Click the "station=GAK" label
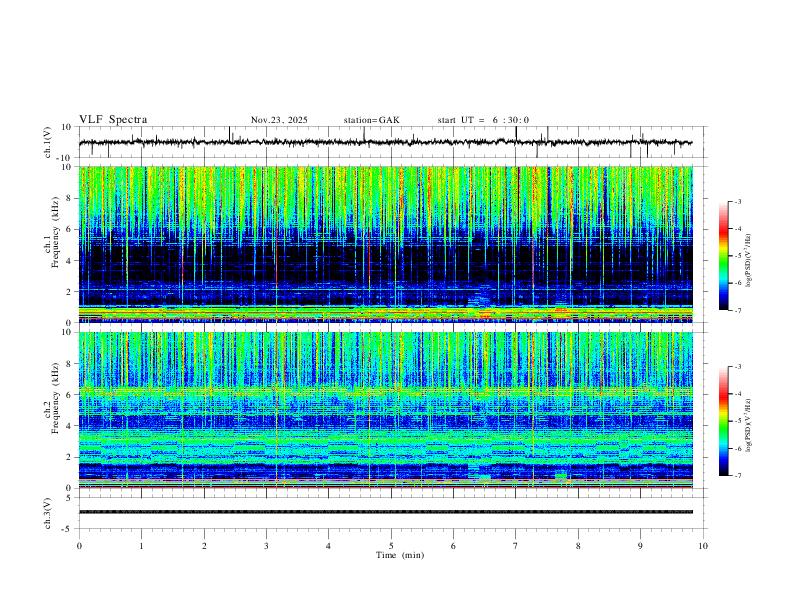This screenshot has width=792, height=612. [x=371, y=120]
